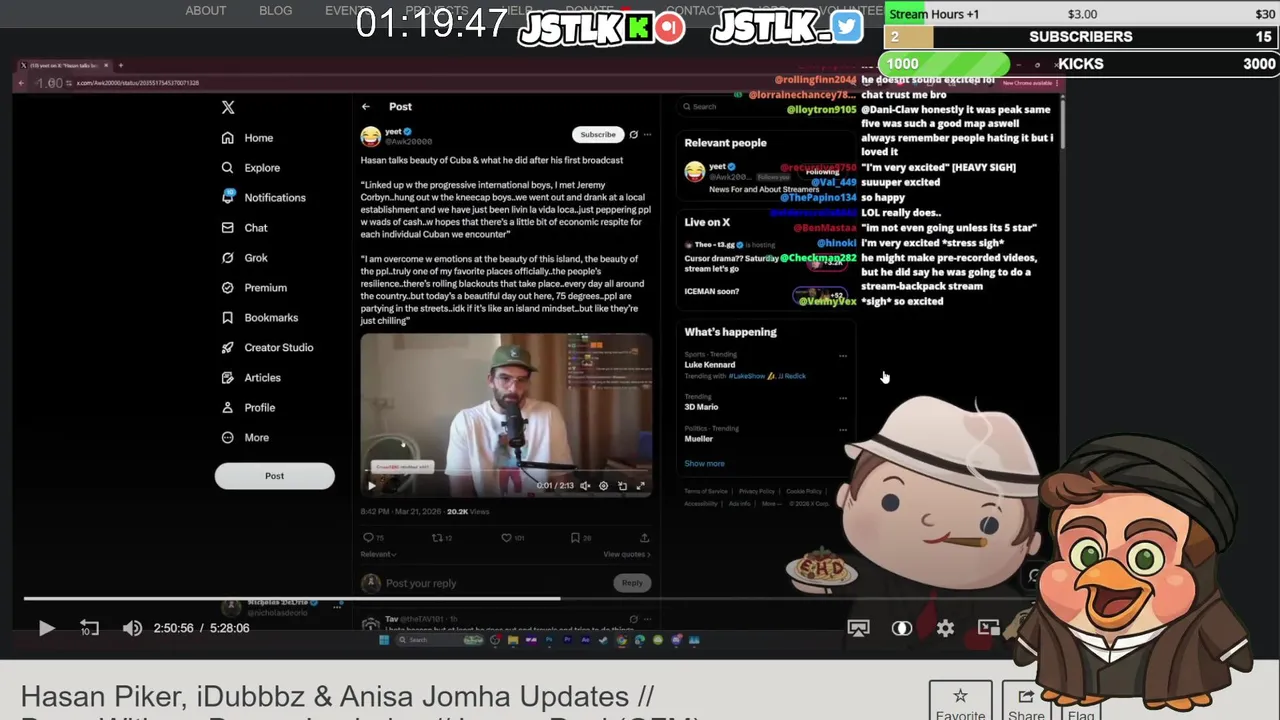This screenshot has width=1280, height=720.
Task: Open more options for Mueller trend
Action: click(843, 430)
